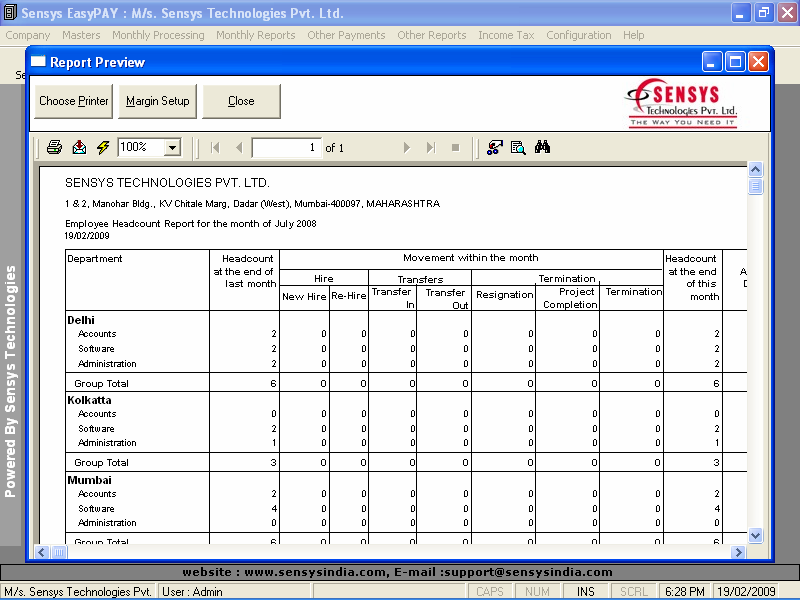Click the Choose Printer button
The image size is (800, 600).
pos(73,101)
